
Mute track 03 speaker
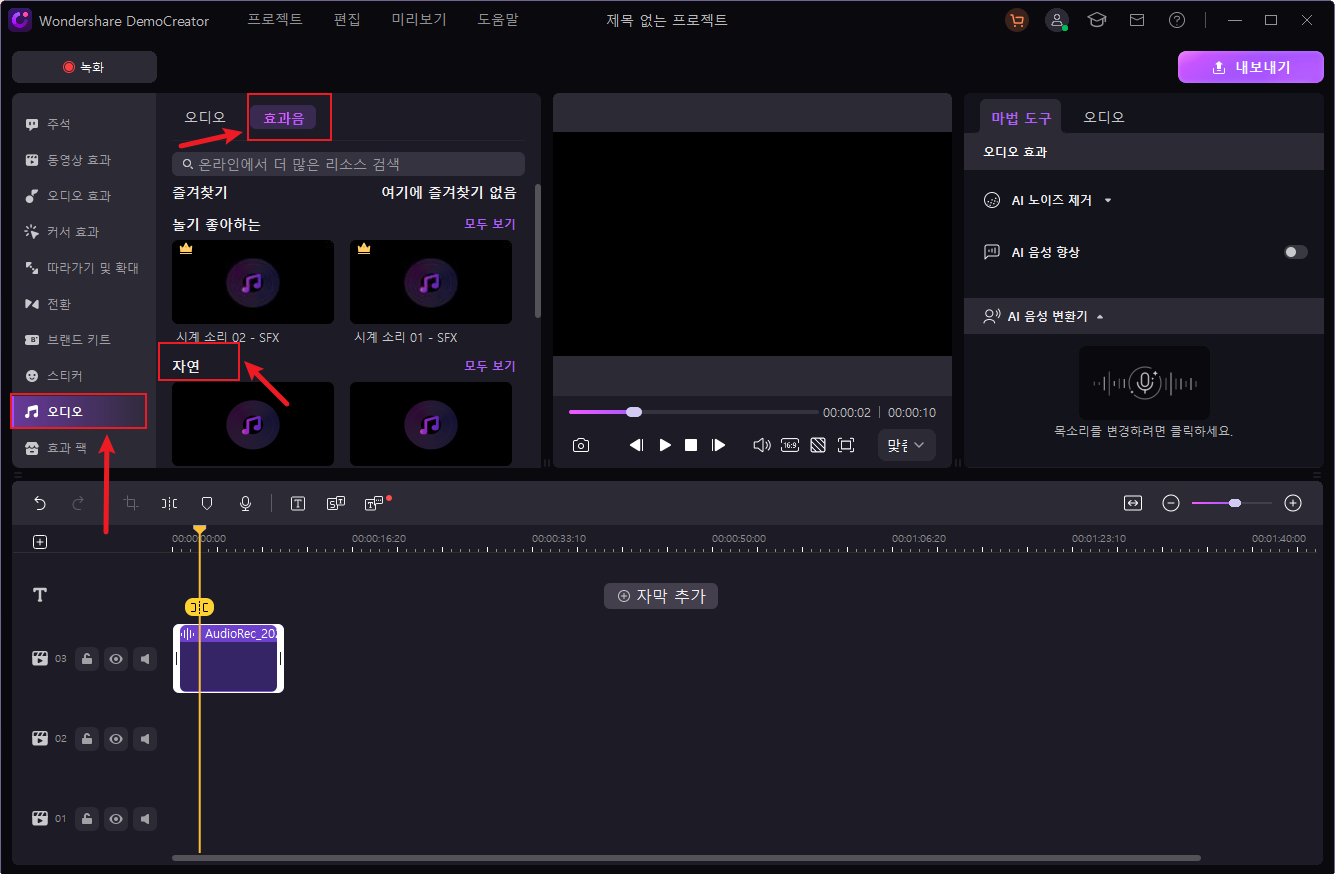[146, 659]
